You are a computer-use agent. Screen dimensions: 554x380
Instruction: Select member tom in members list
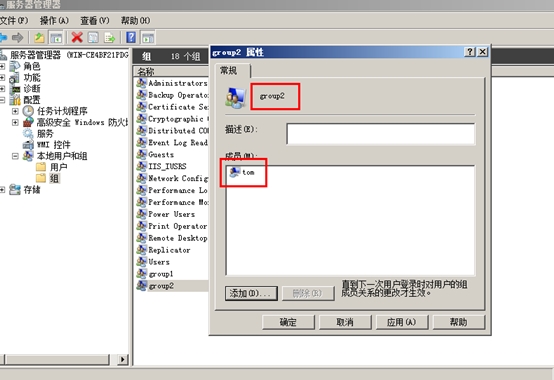coord(242,172)
